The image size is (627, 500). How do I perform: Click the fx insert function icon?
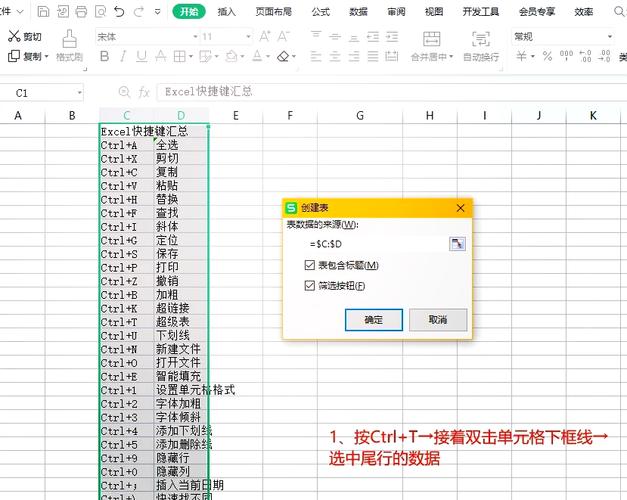click(144, 93)
